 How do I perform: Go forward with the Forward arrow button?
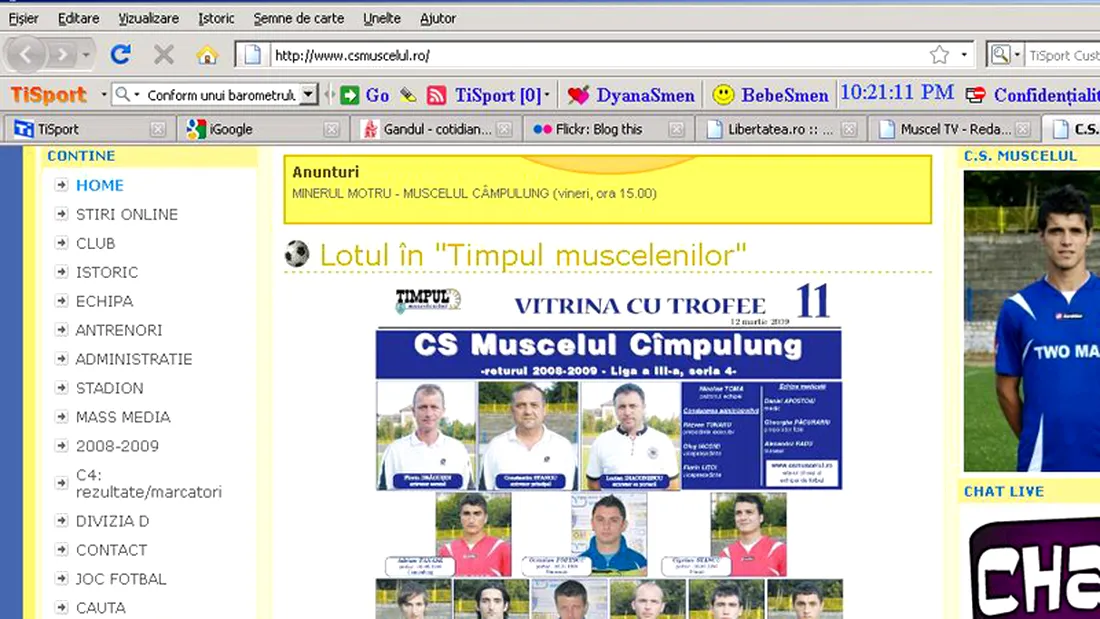[x=62, y=54]
